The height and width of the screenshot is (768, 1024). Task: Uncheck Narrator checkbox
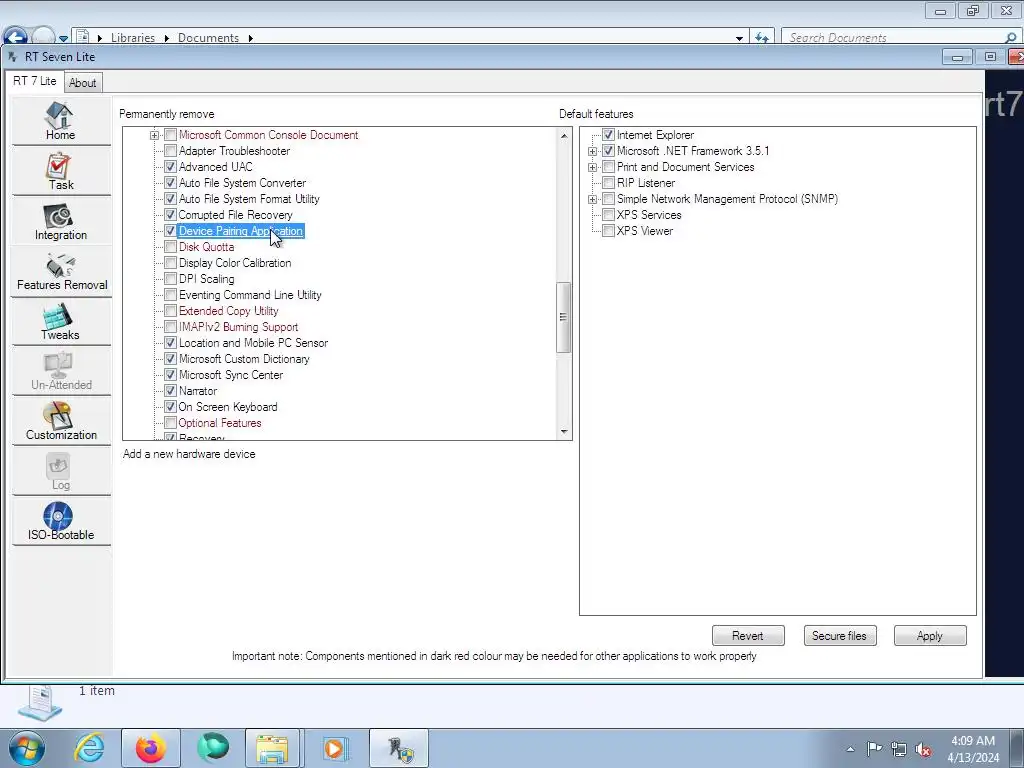[x=170, y=391]
